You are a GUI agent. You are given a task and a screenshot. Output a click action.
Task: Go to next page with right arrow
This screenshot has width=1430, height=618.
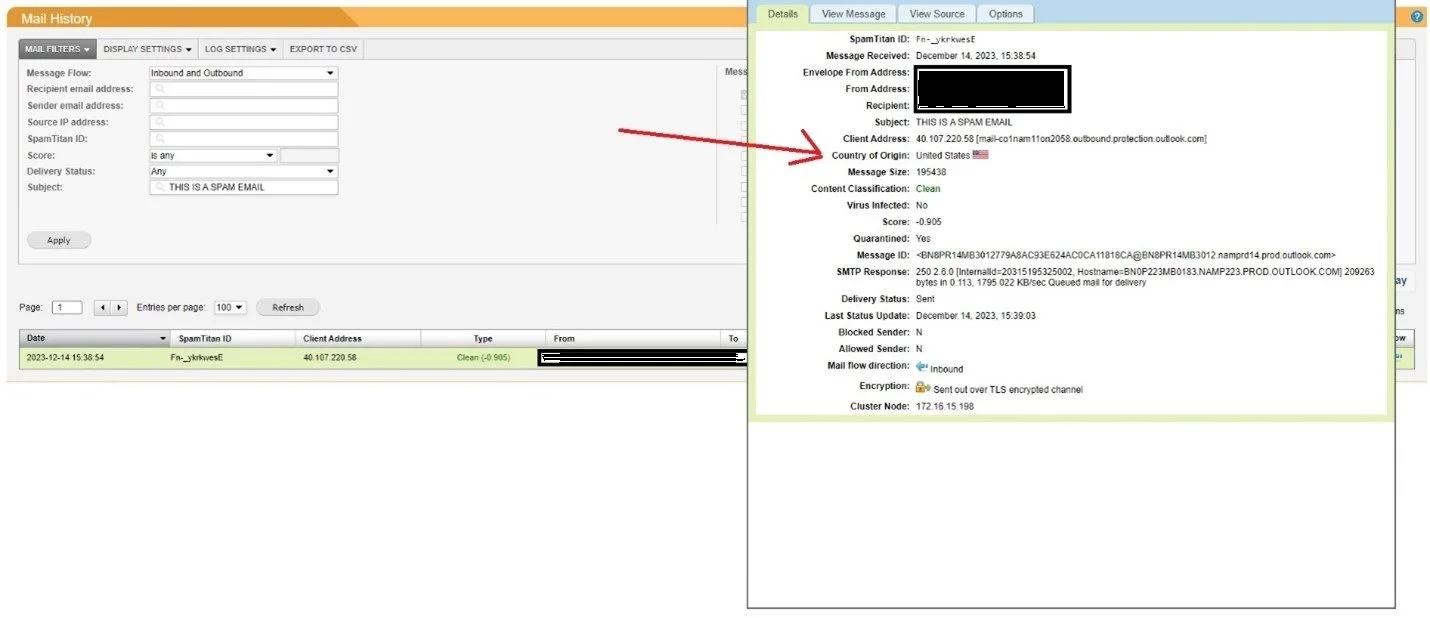tap(119, 308)
